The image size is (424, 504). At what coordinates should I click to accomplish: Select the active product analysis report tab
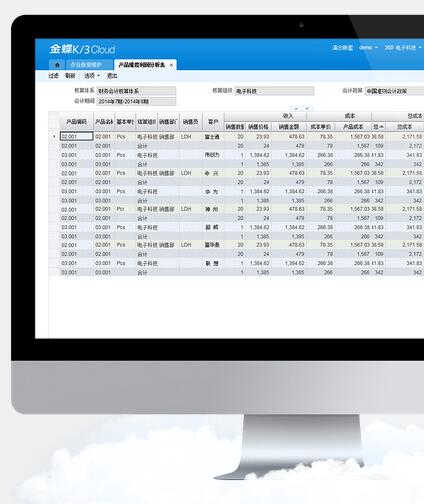[145, 65]
